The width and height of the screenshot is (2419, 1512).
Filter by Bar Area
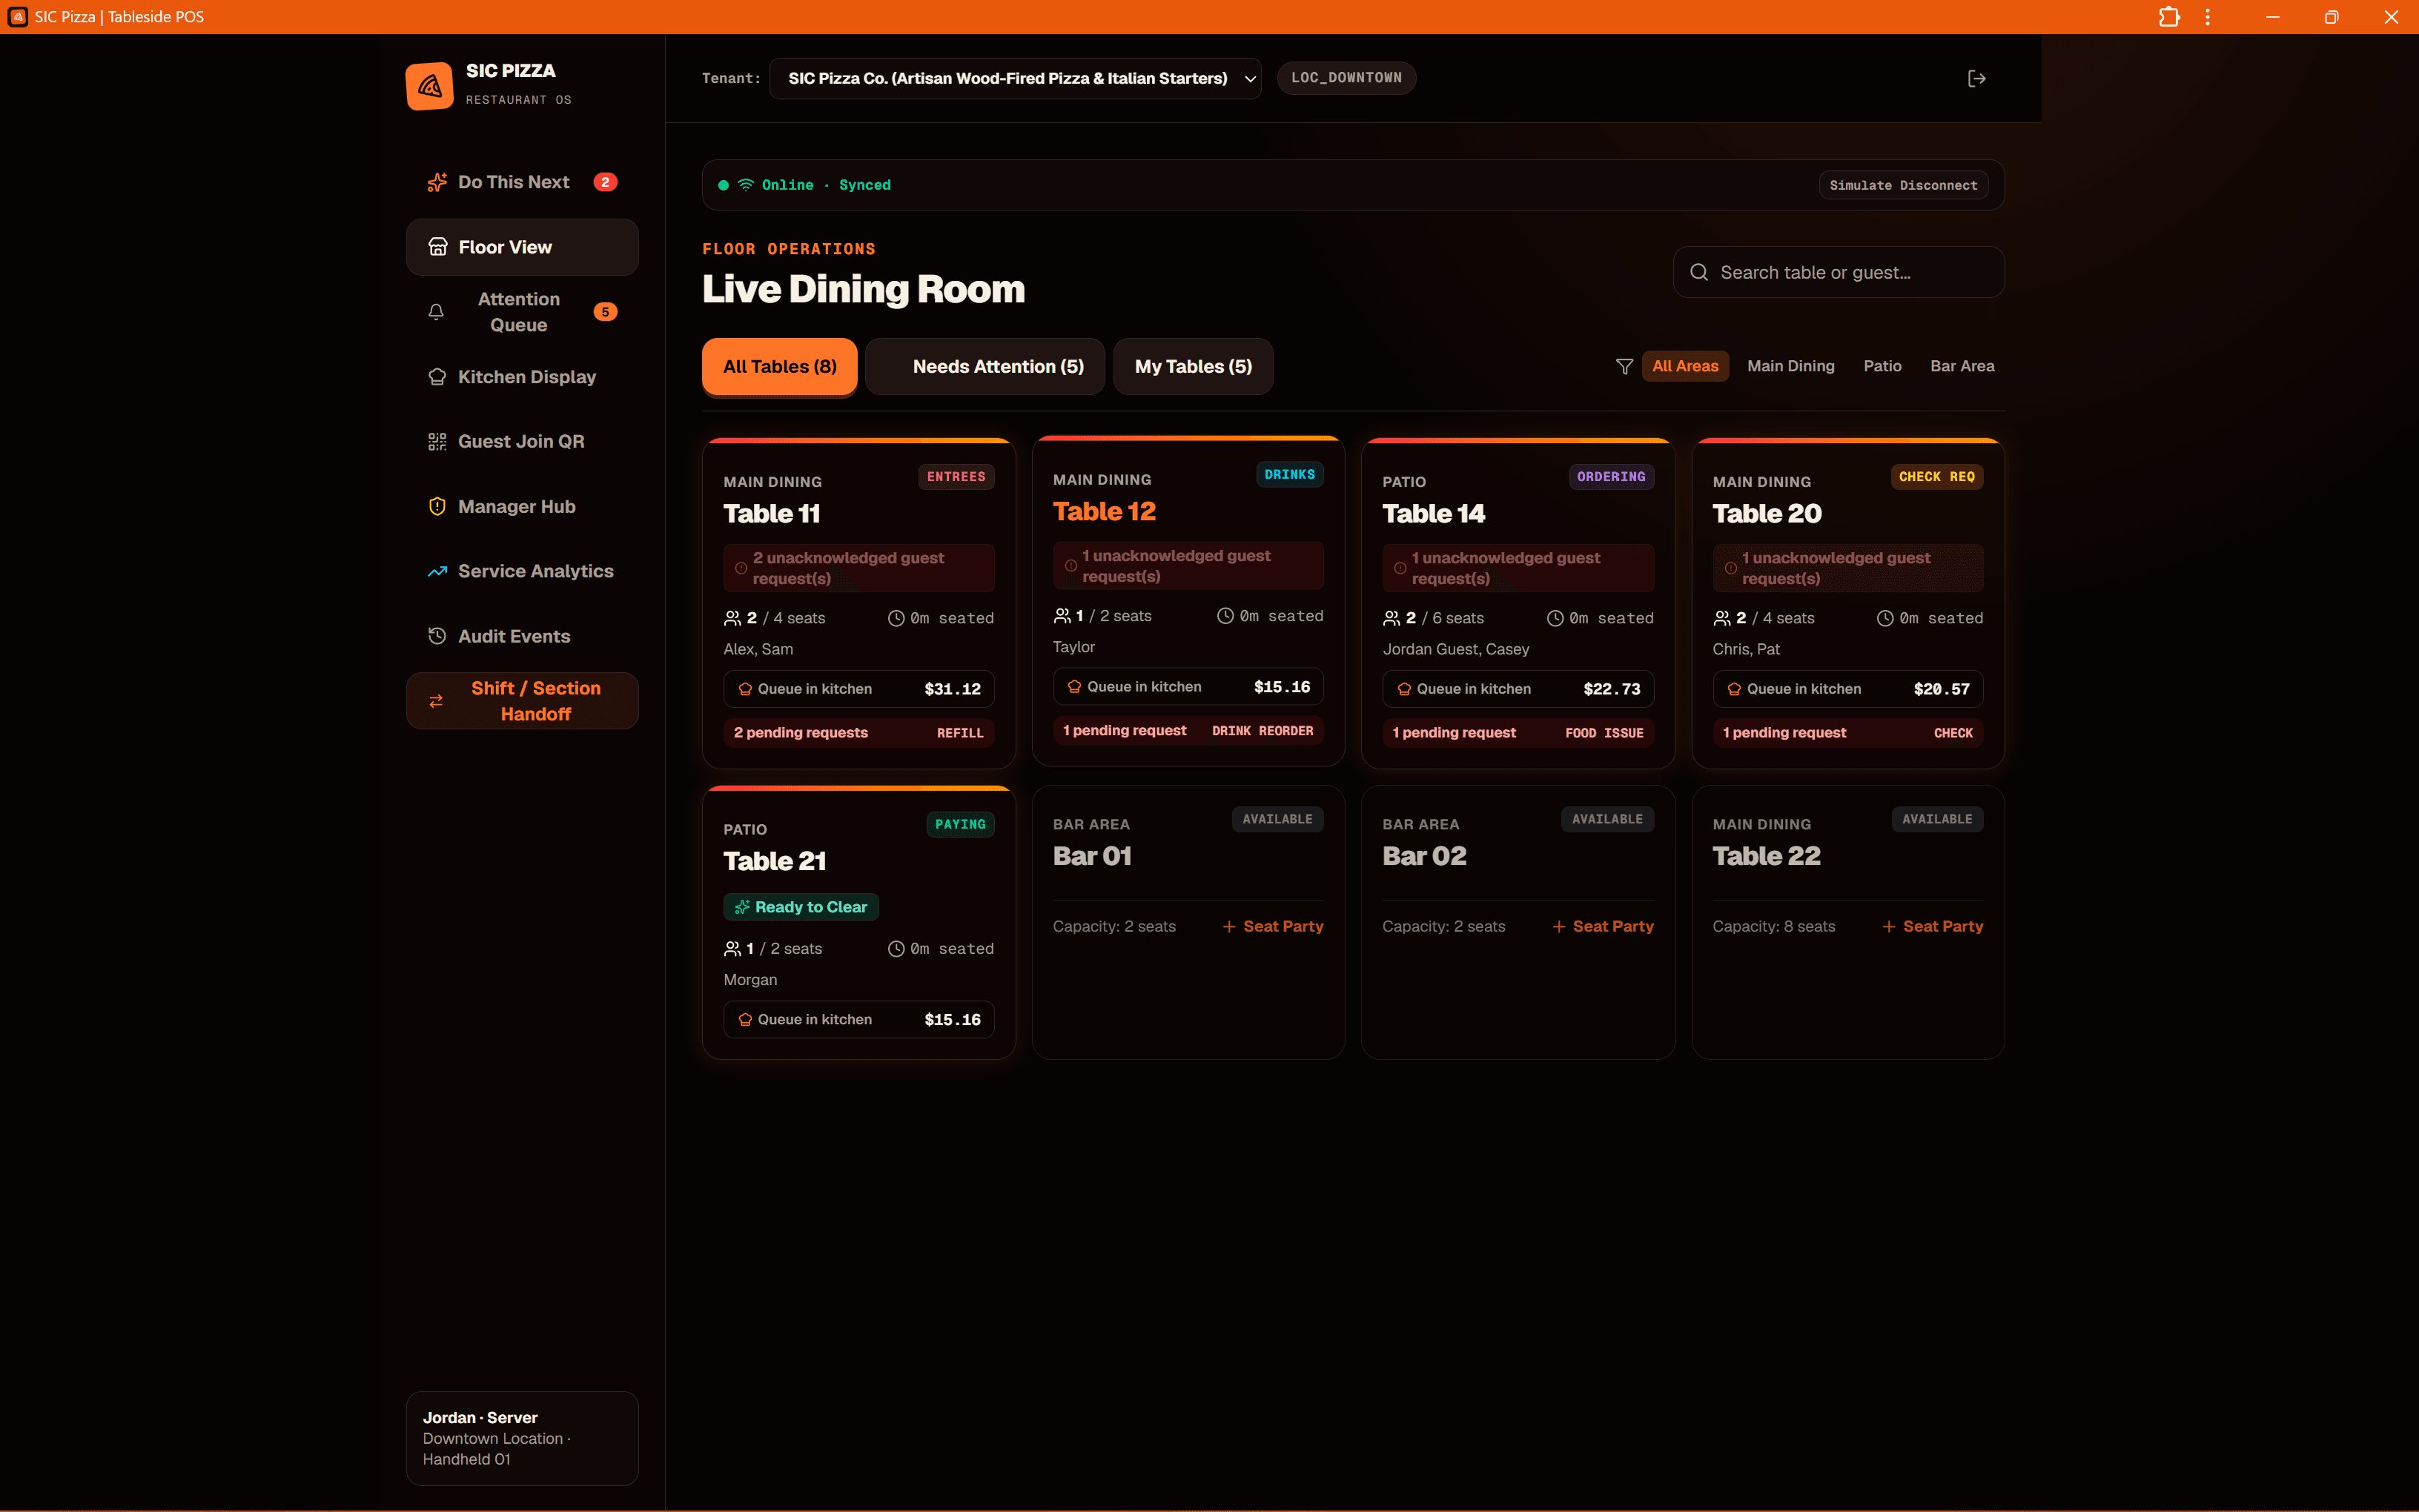point(1962,366)
